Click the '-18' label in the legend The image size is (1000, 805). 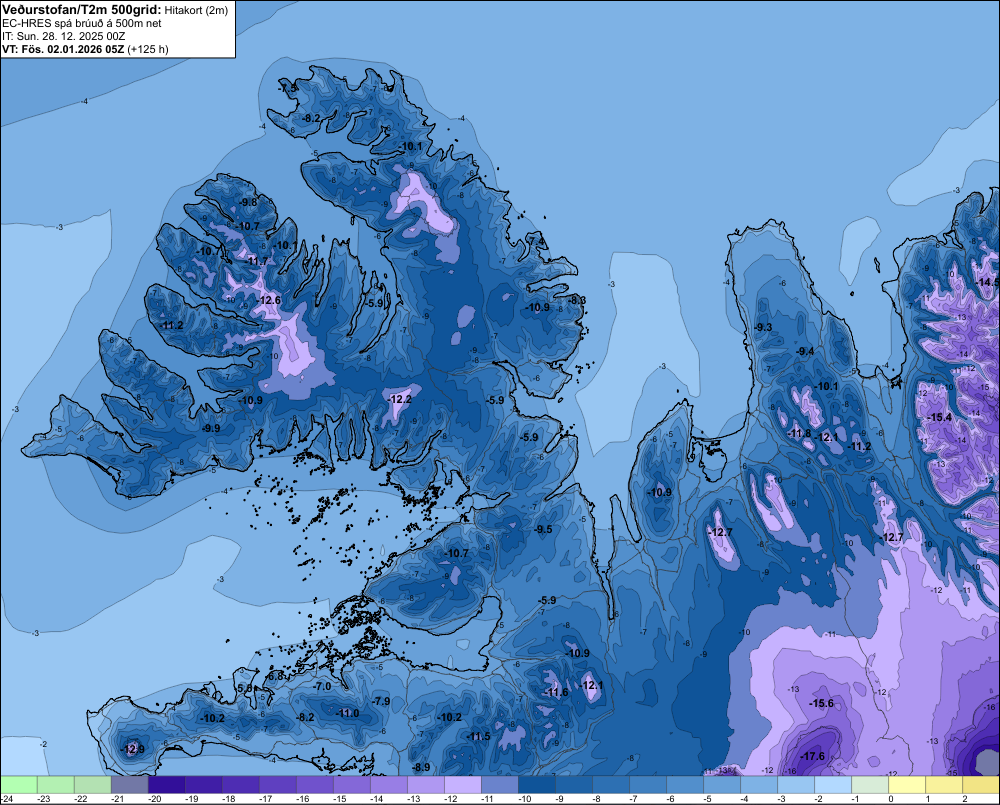coord(228,799)
